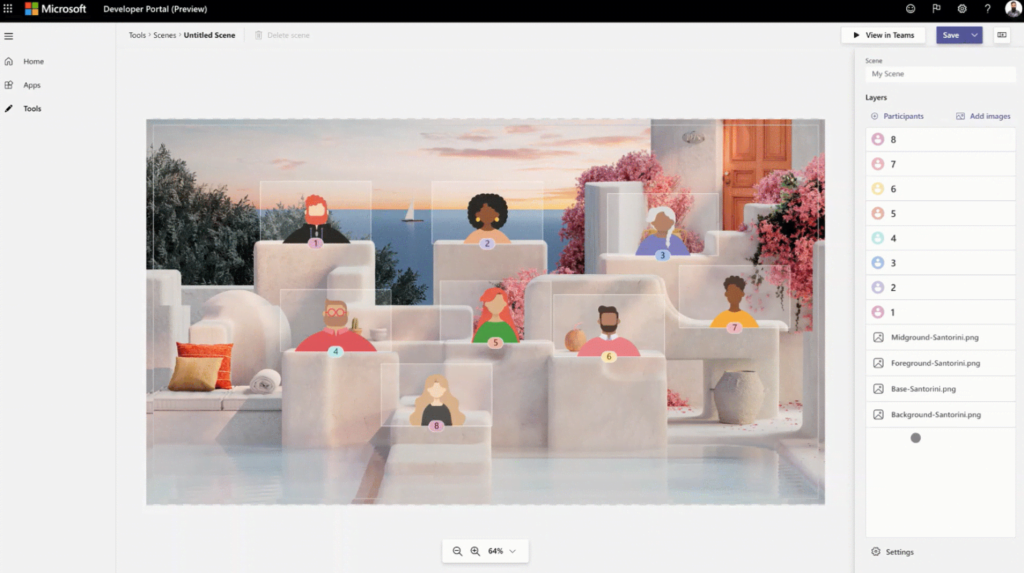This screenshot has height=573, width=1024.
Task: Expand the 64% zoom level dropdown
Action: 513,551
